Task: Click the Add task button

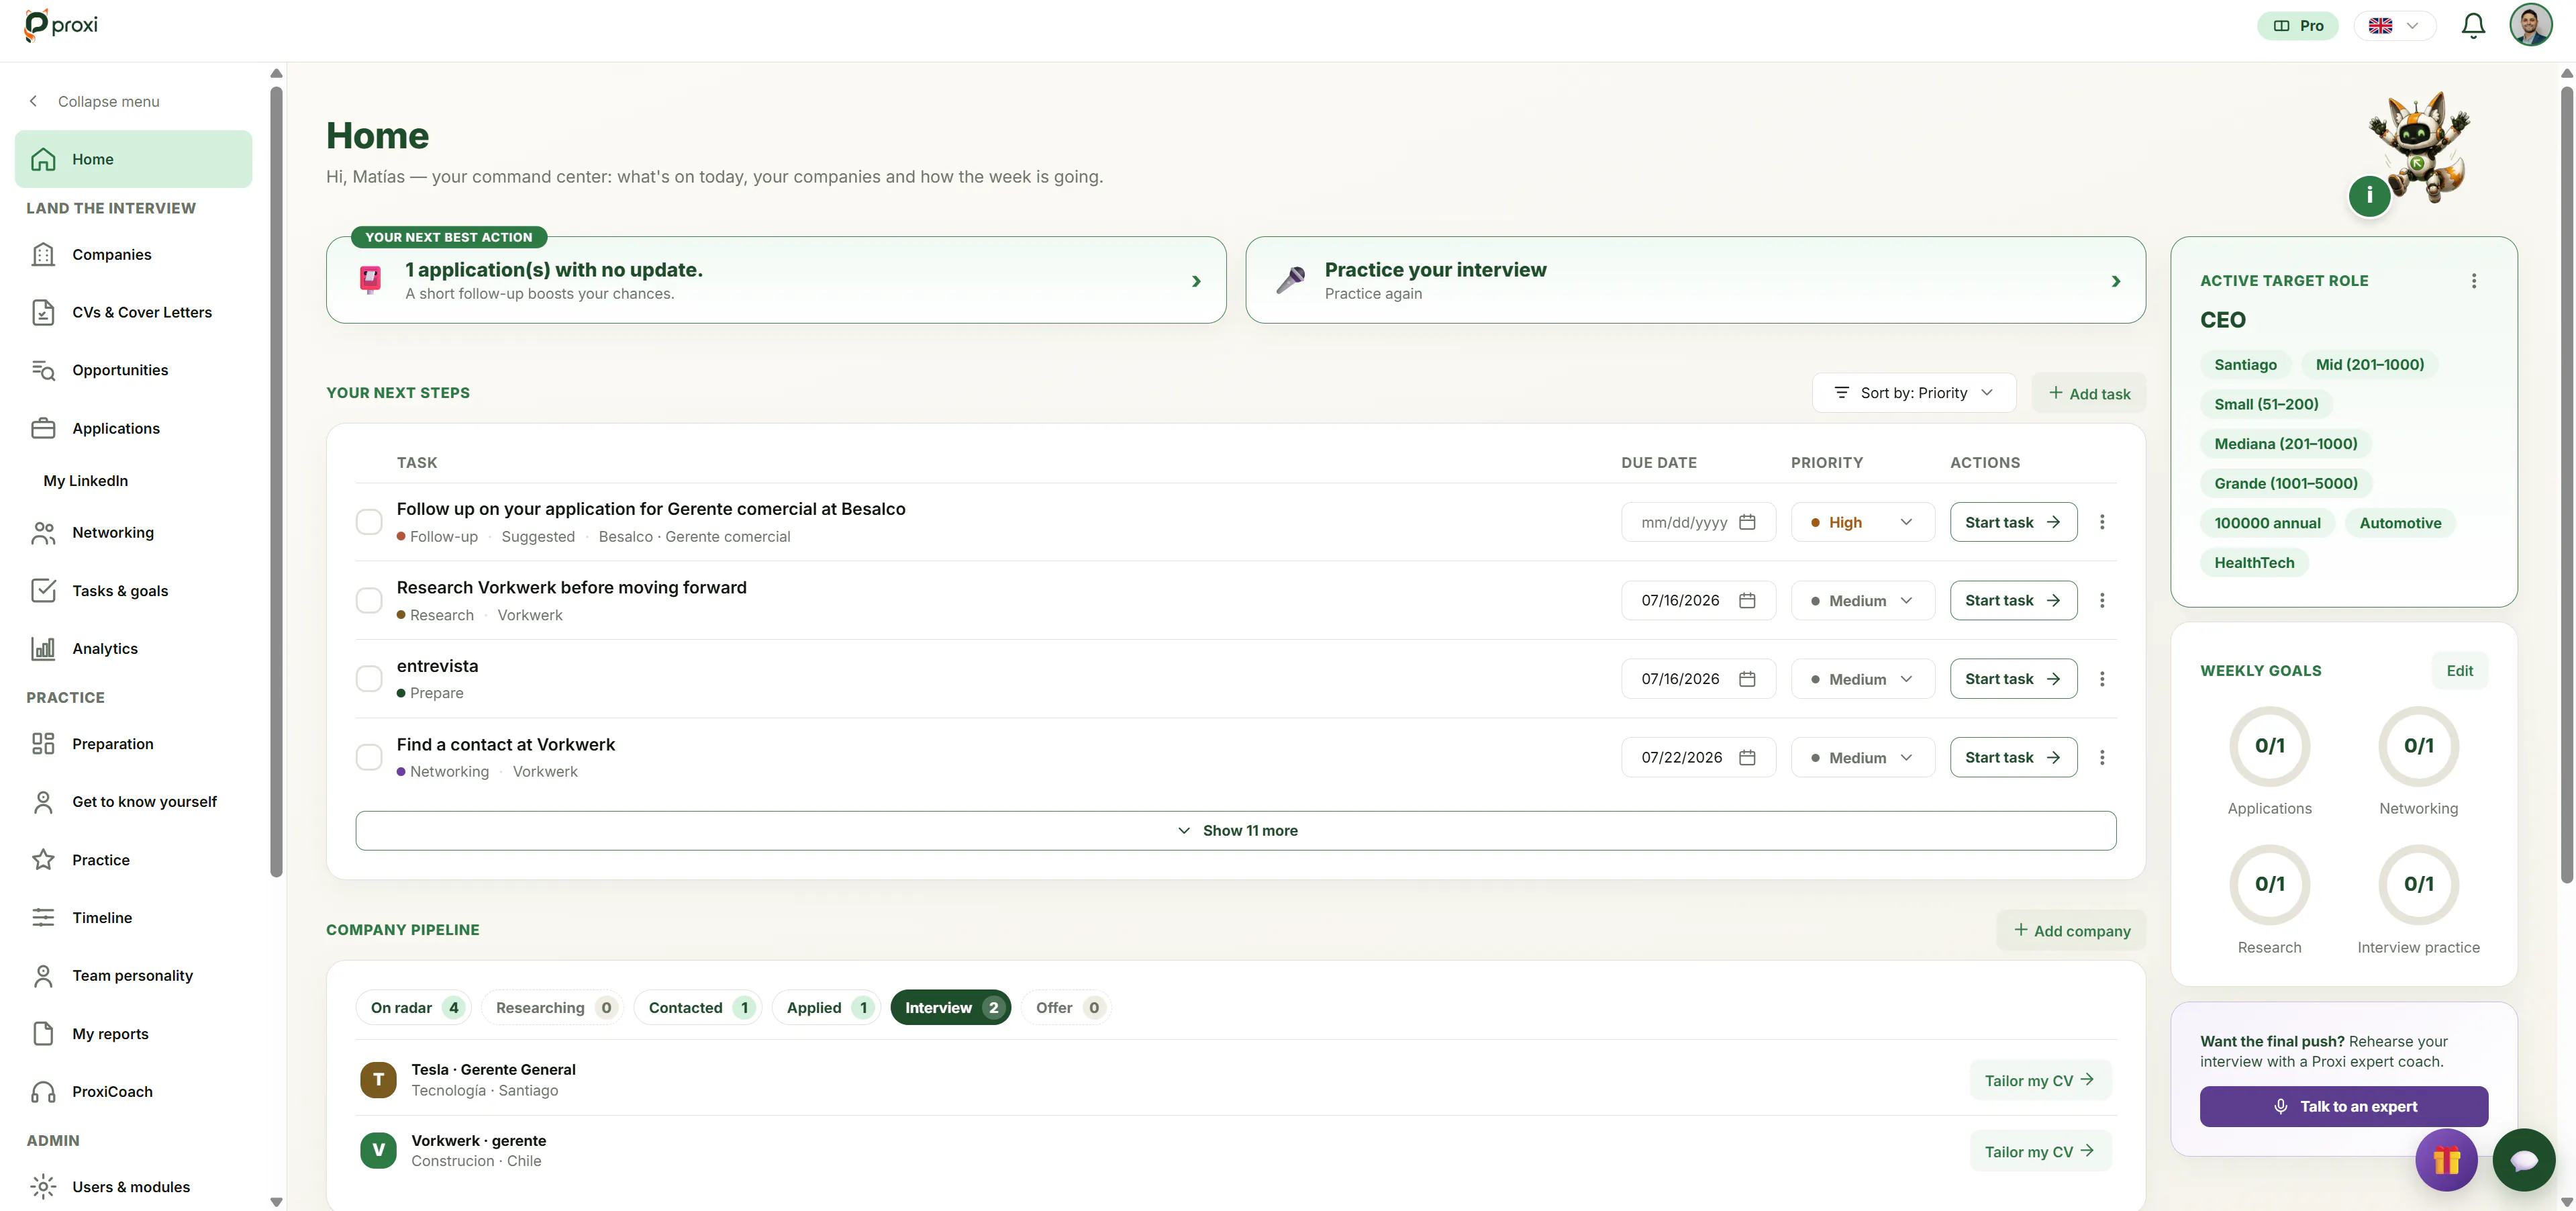Action: (x=2089, y=394)
